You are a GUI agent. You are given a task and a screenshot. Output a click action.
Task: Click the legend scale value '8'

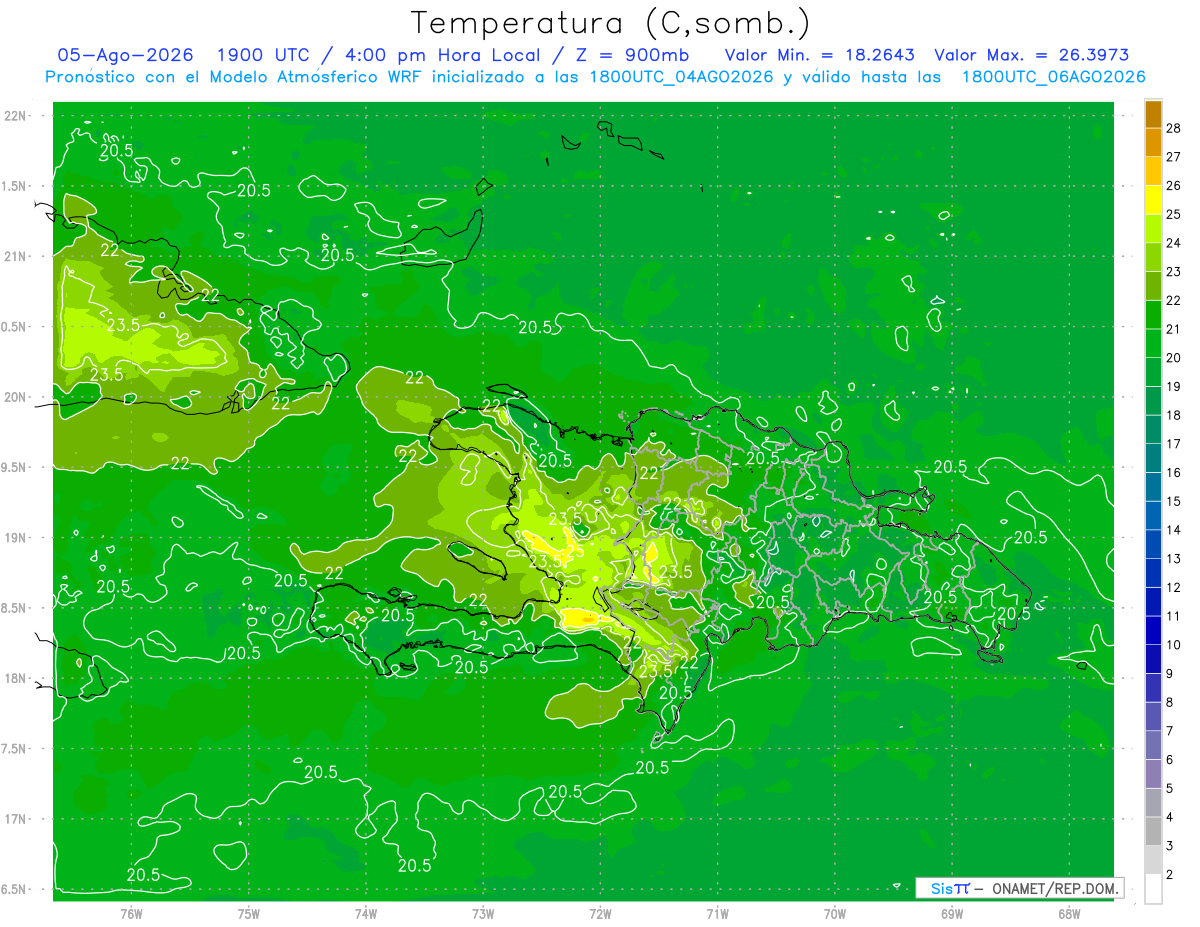tap(1170, 702)
